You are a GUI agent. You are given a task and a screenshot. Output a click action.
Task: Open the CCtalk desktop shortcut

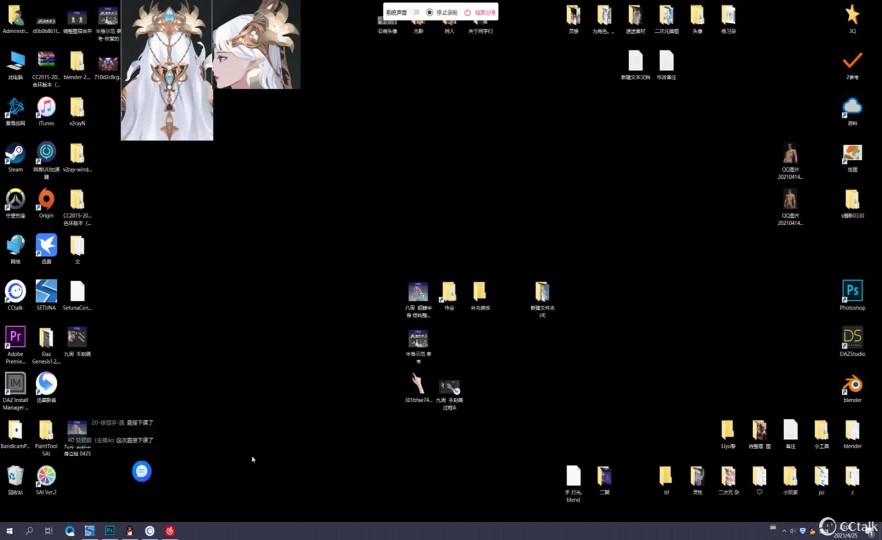tap(15, 296)
